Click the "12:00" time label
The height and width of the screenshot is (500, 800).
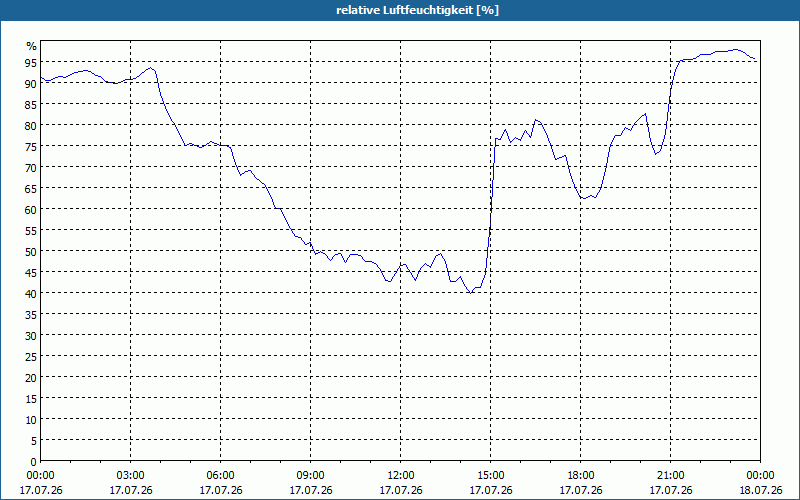click(401, 476)
